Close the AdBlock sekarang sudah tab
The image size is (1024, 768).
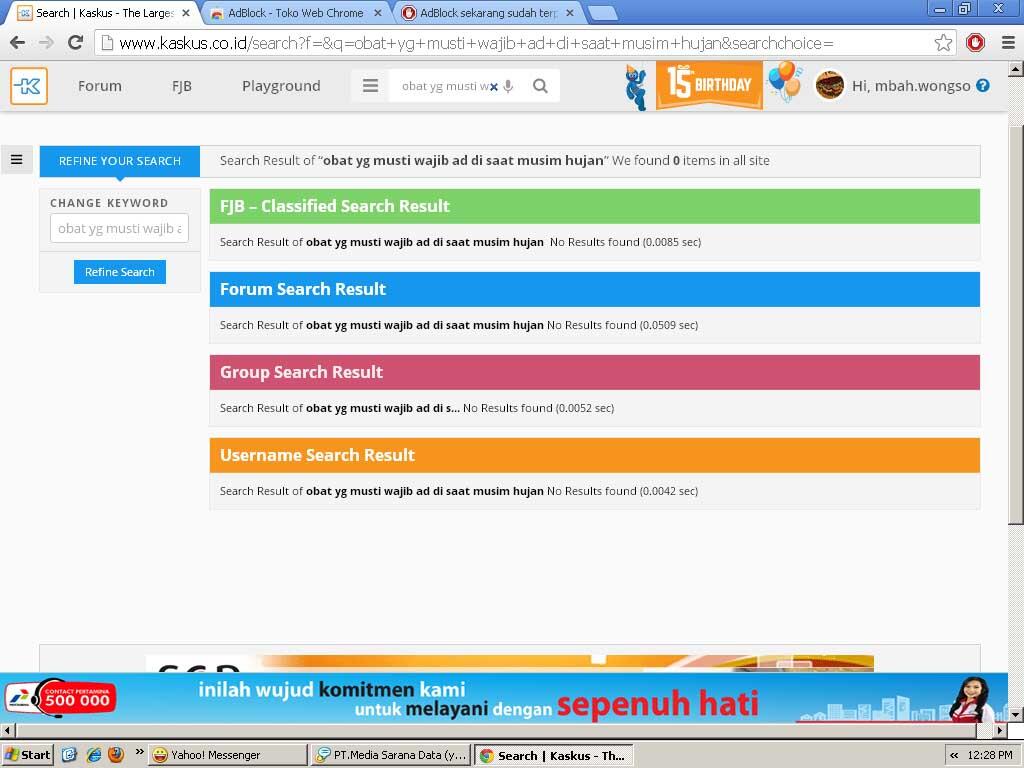point(569,13)
